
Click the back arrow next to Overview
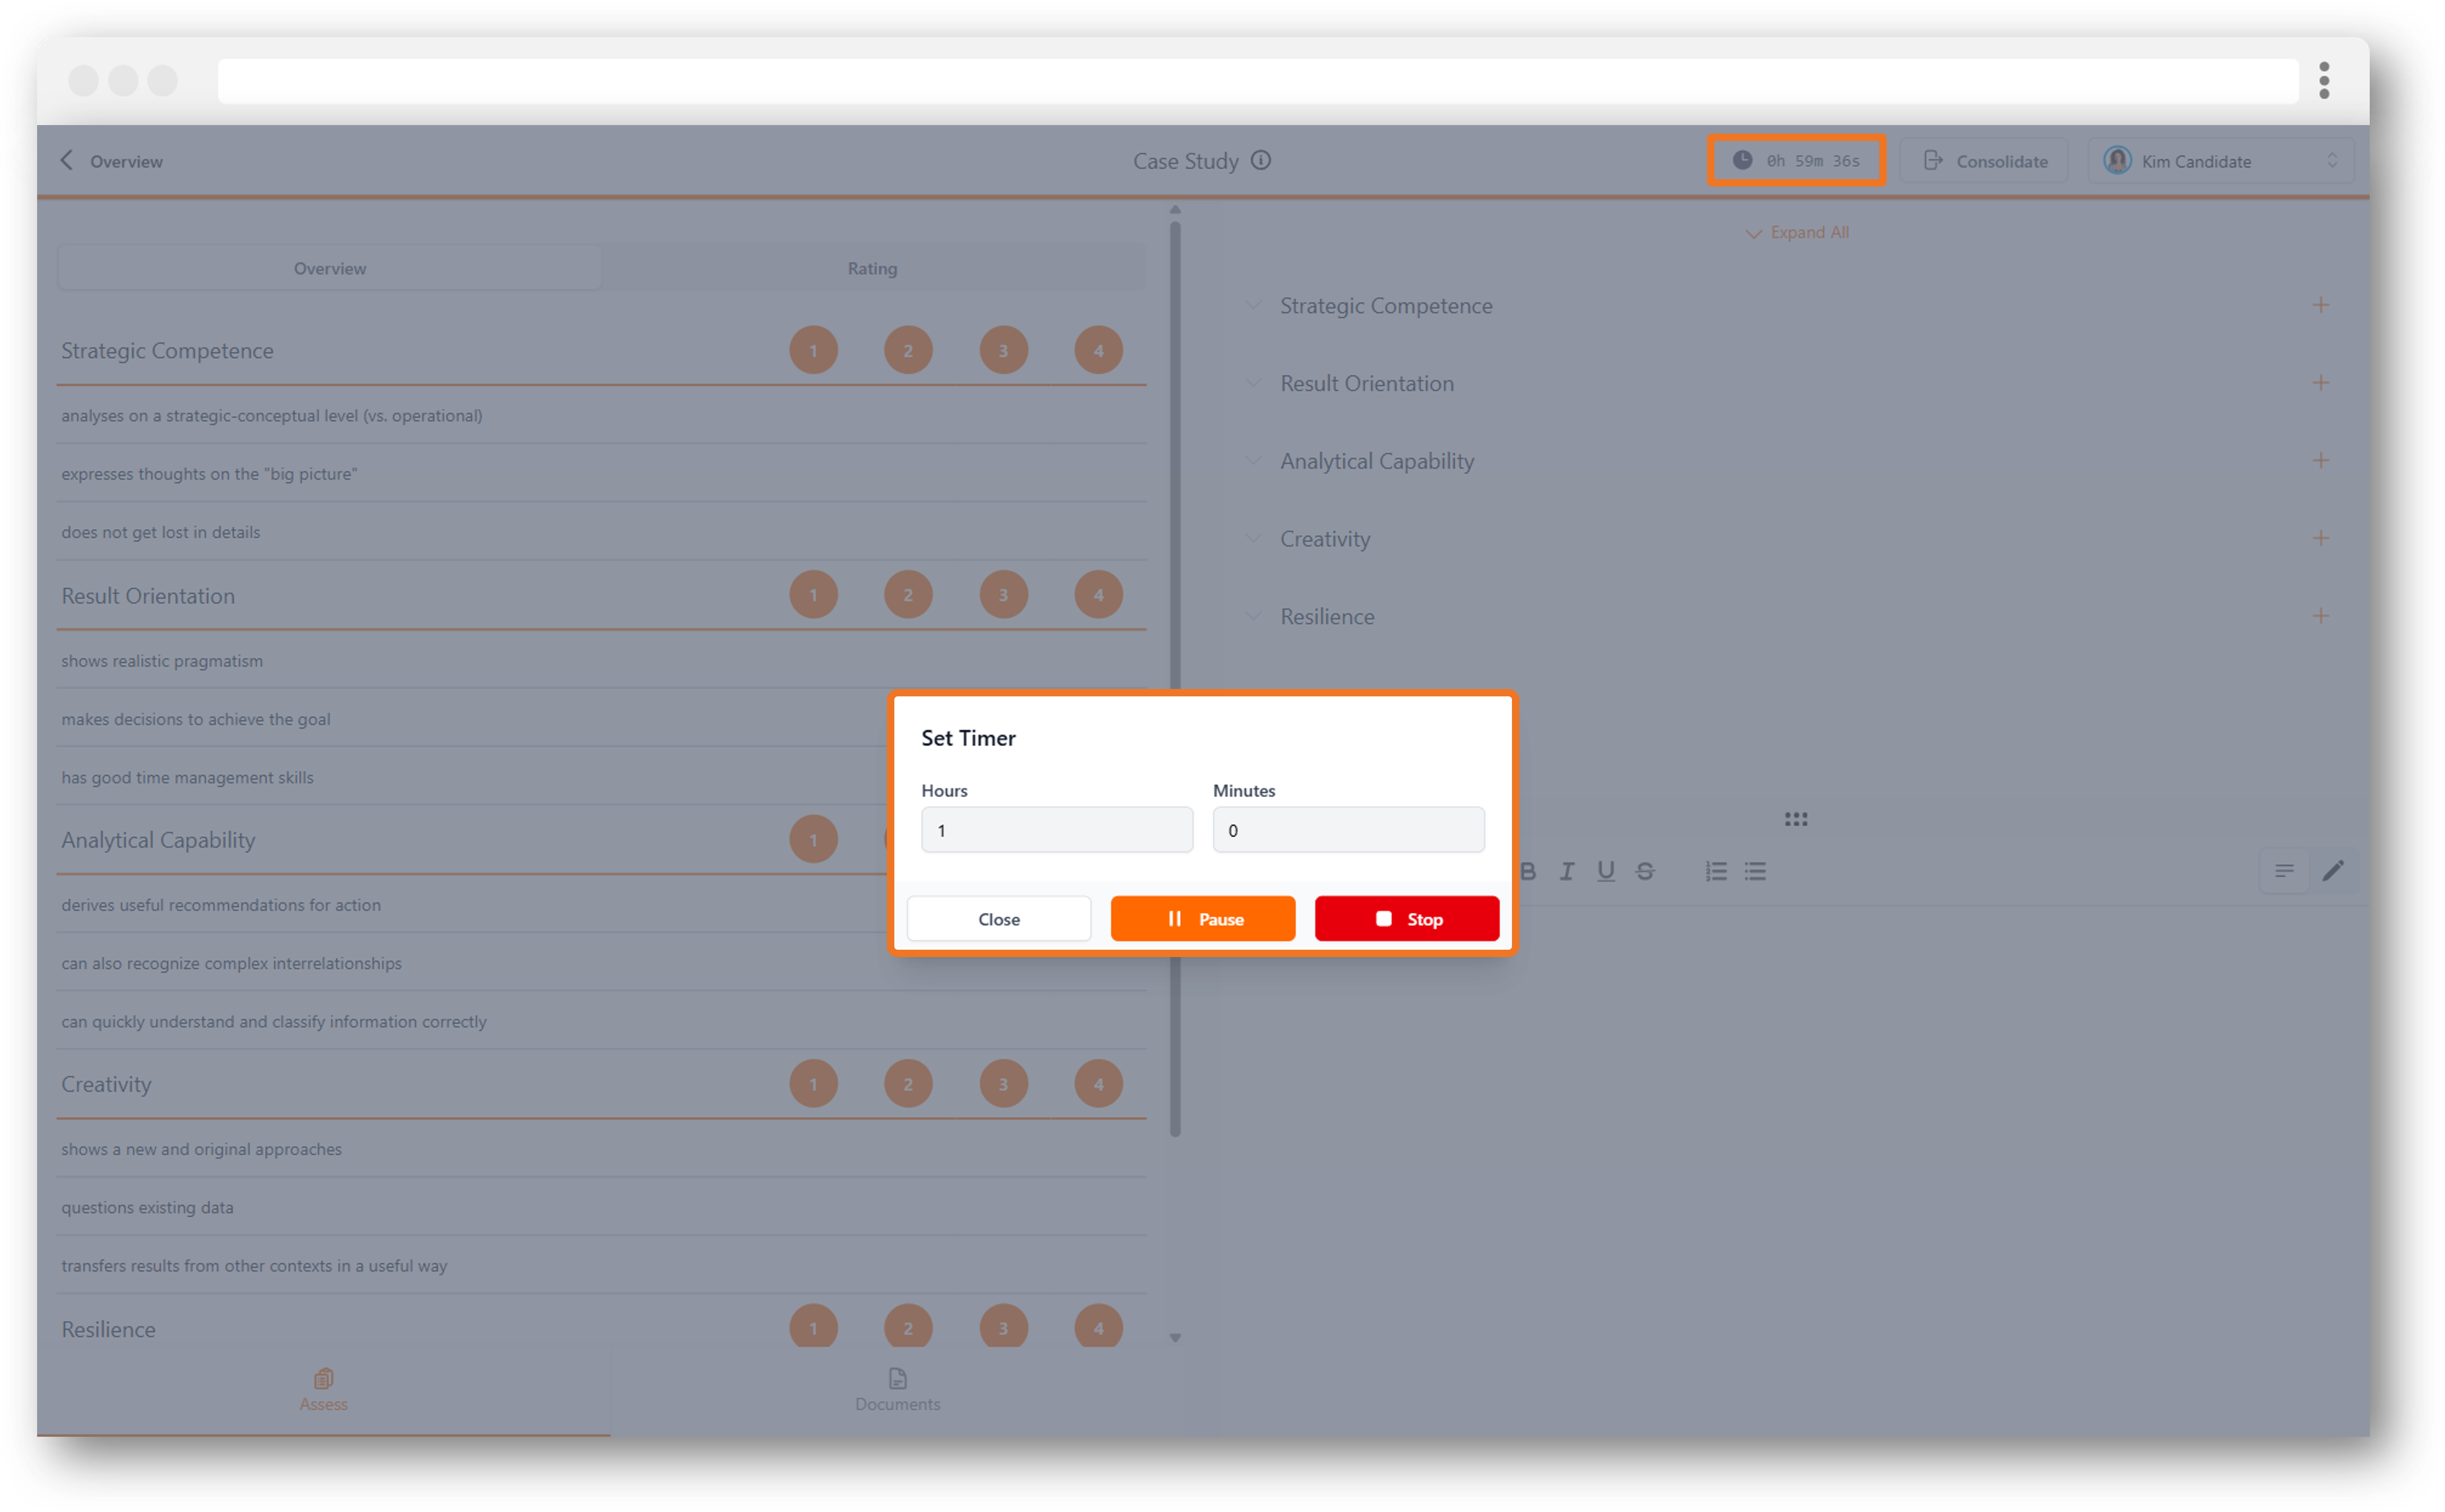tap(67, 160)
